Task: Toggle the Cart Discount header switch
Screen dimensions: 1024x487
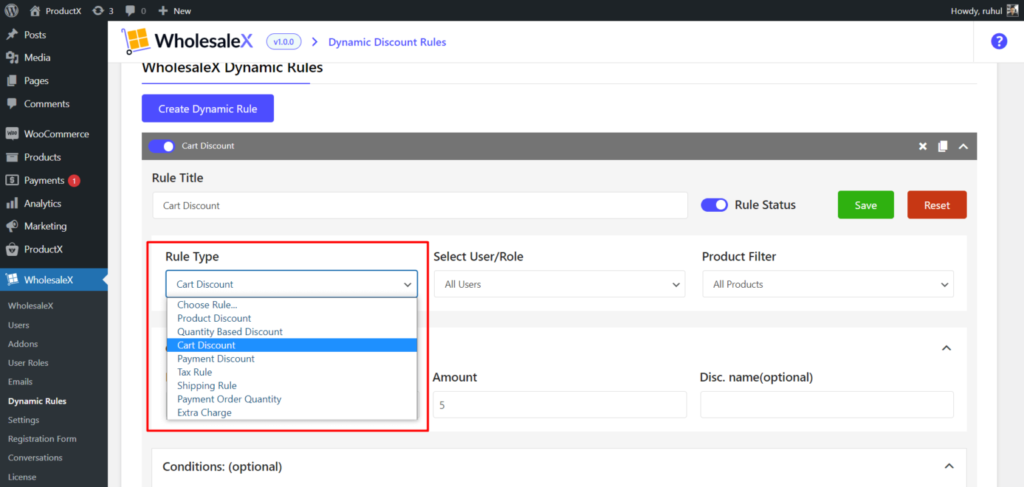Action: tap(161, 146)
